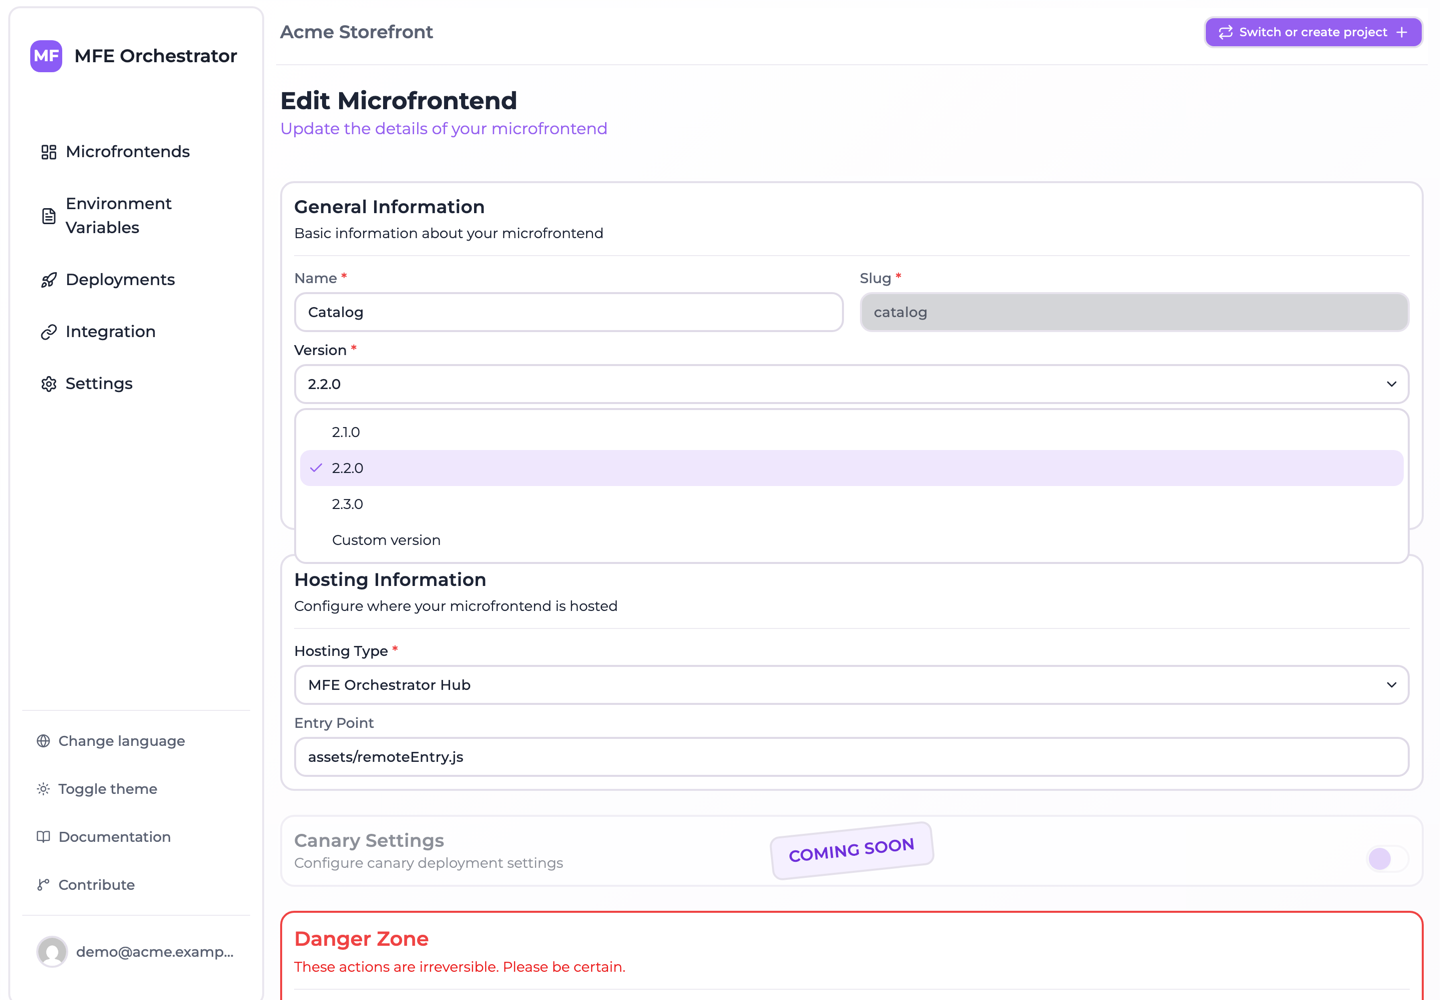Click the demo@acme.examp... account entry
Viewport: 1440px width, 1000px height.
136,952
